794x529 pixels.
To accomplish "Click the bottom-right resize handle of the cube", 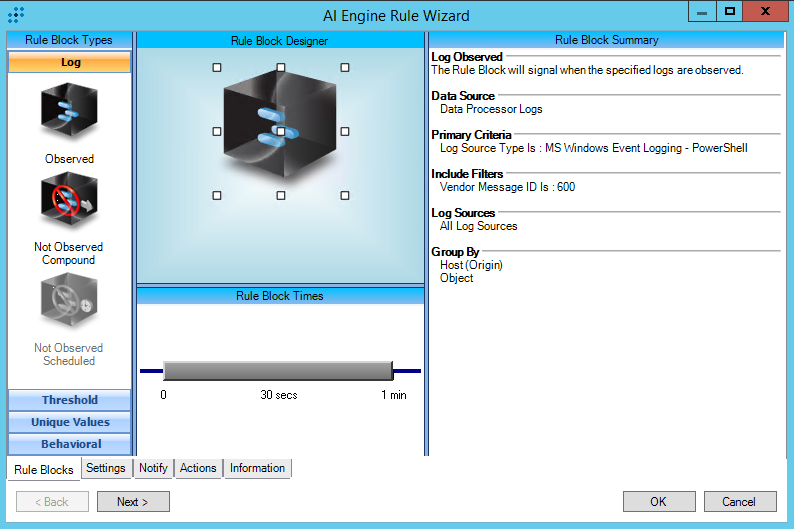I will [x=344, y=195].
